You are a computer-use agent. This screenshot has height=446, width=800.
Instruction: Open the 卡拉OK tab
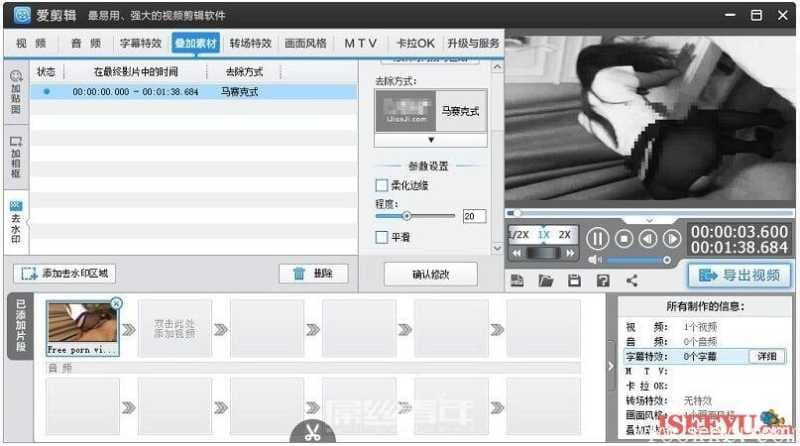[x=415, y=43]
